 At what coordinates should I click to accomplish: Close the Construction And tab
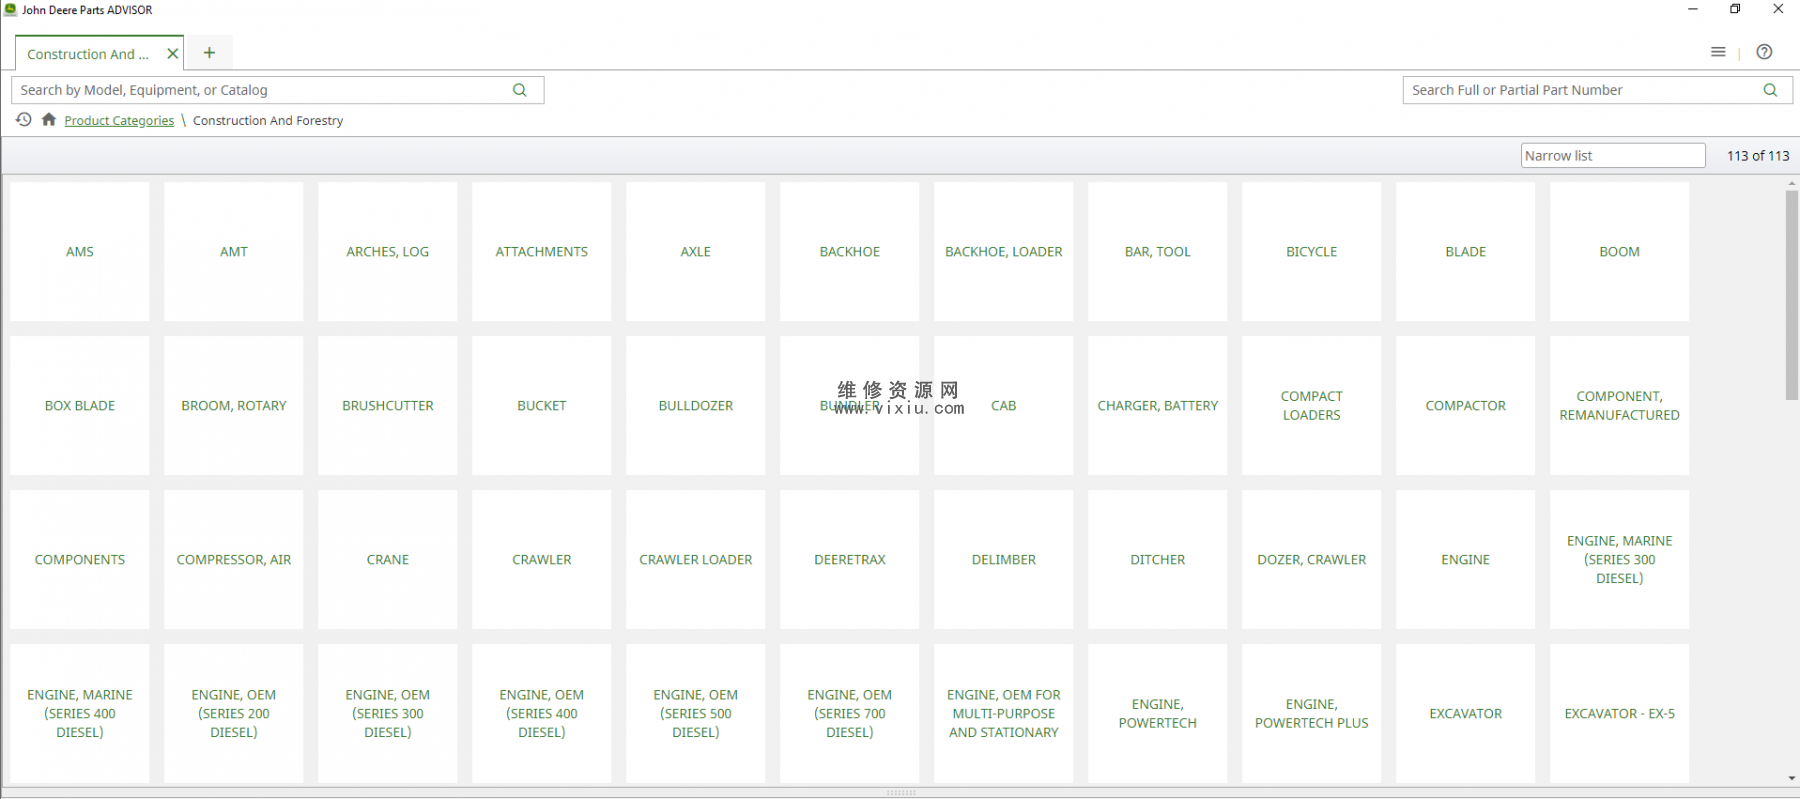pyautogui.click(x=172, y=54)
